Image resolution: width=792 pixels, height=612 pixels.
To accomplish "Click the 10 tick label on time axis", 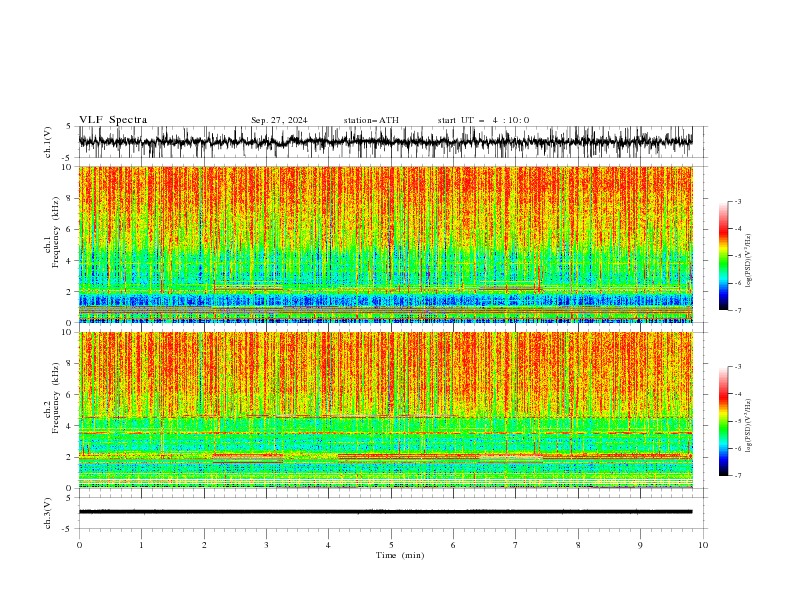I will [x=703, y=545].
